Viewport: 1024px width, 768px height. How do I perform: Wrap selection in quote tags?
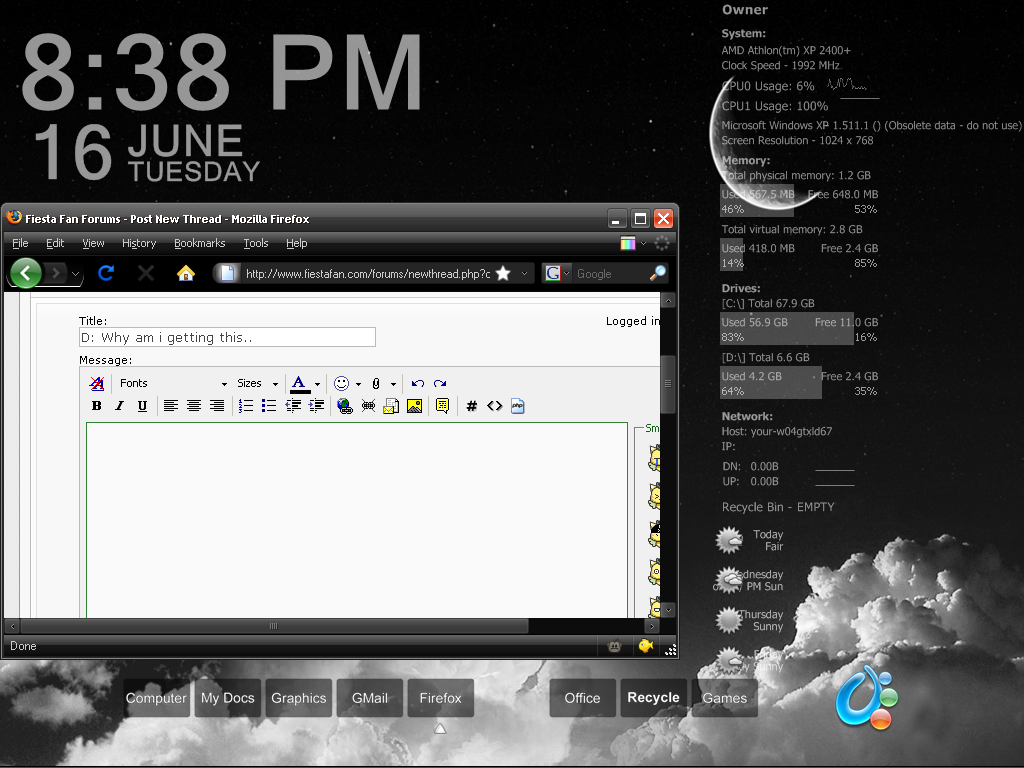[442, 406]
